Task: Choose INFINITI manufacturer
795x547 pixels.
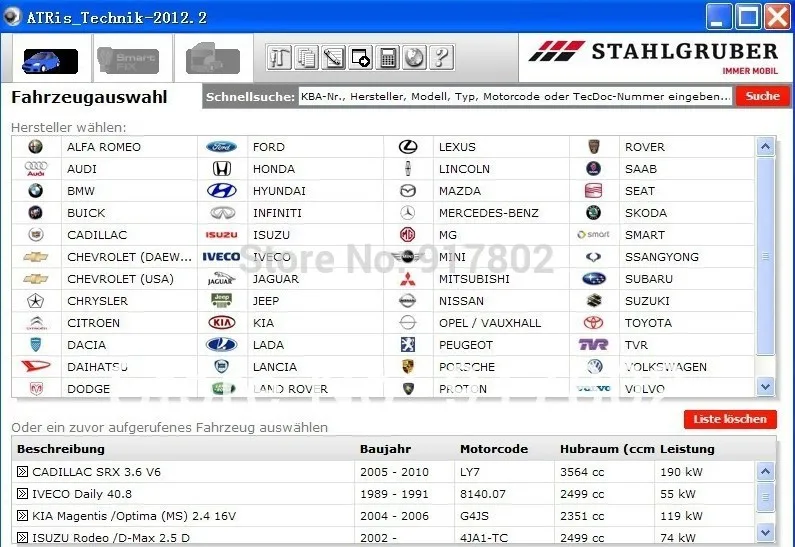Action: [x=277, y=213]
